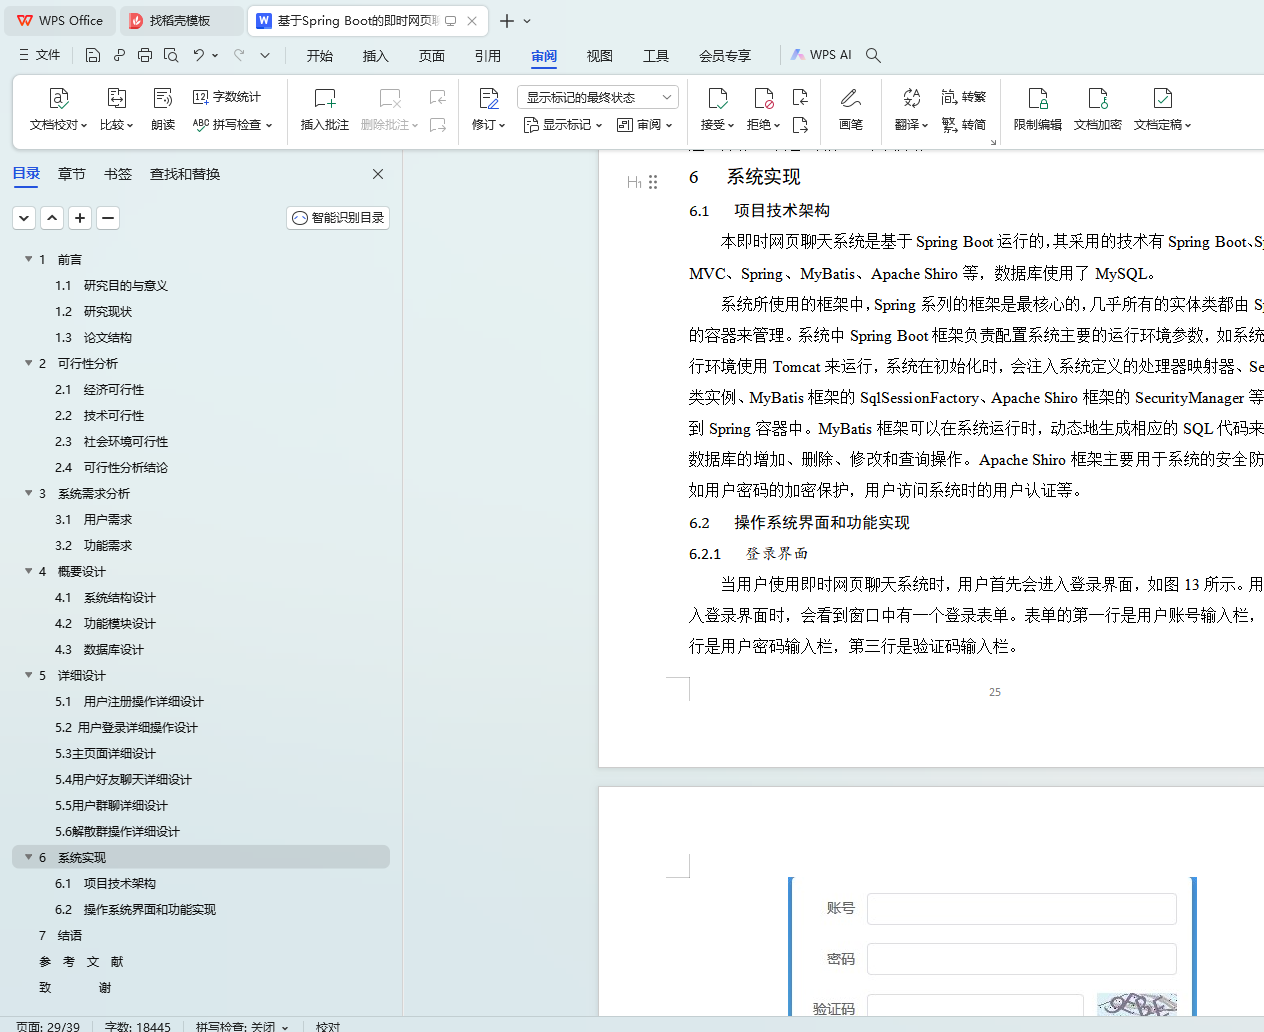Click the 拒绝 reject change icon

click(x=763, y=110)
